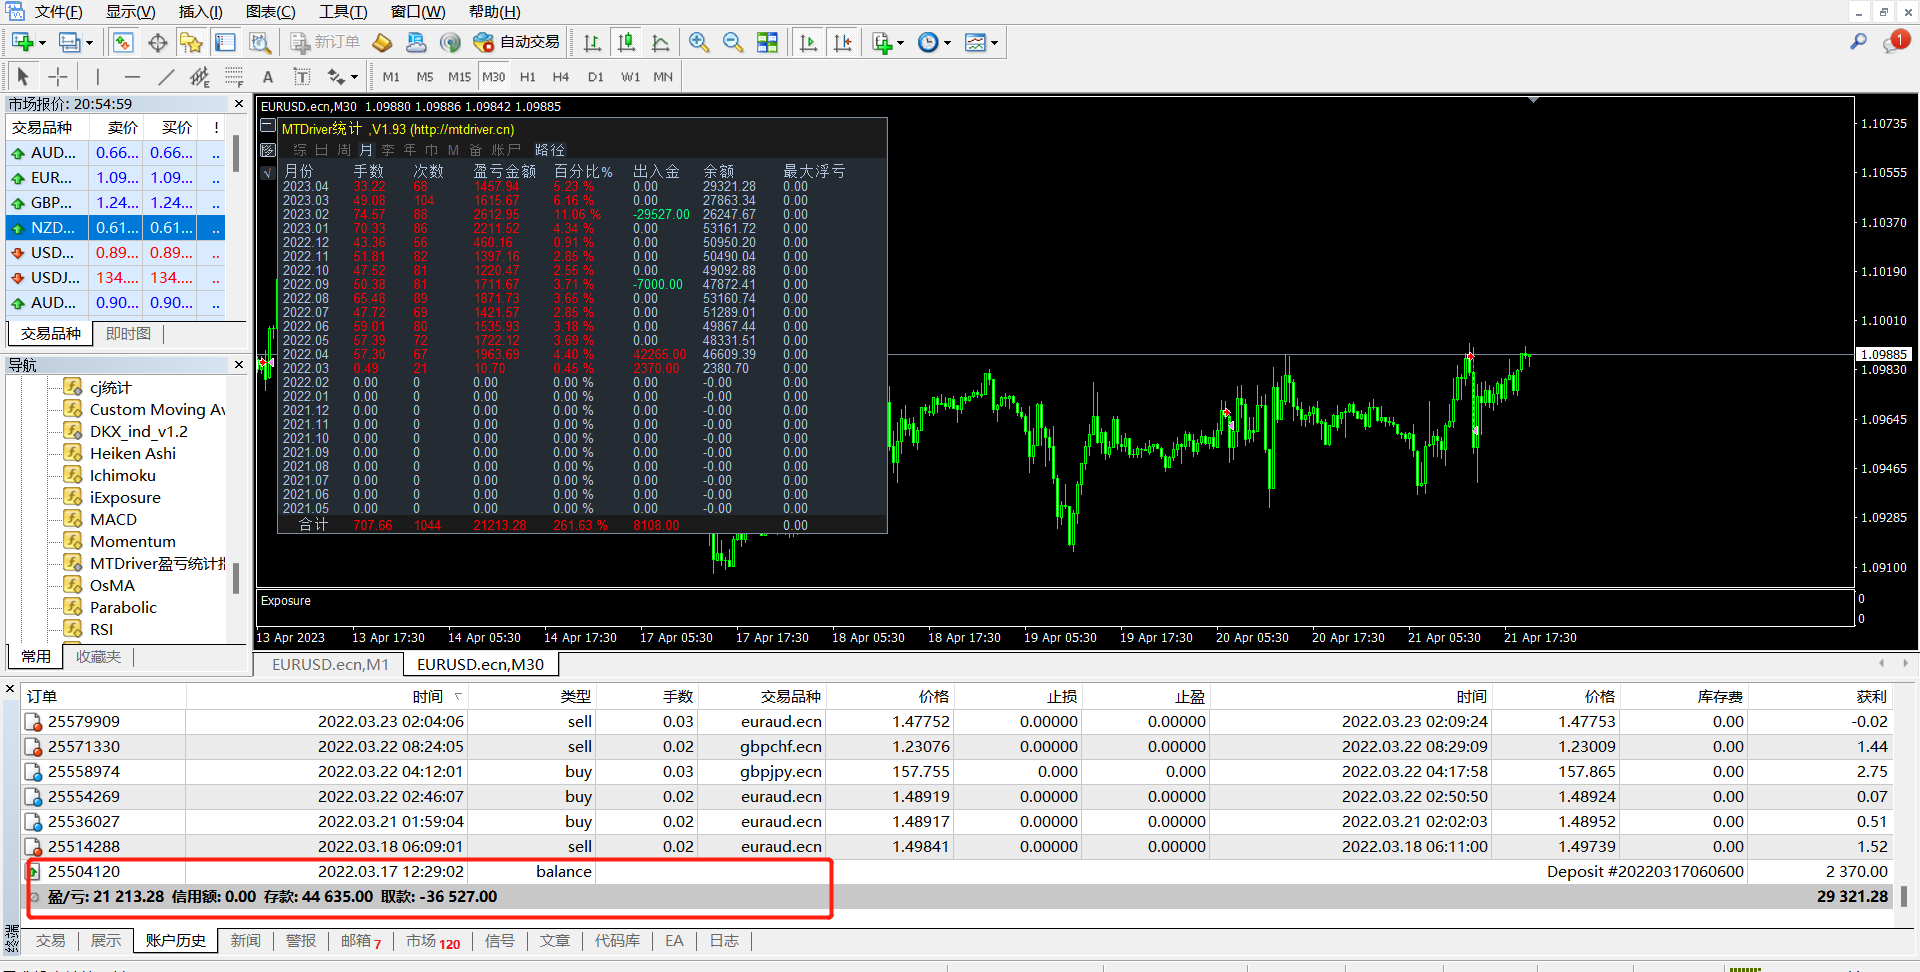Pick the trendline drawing tool
This screenshot has height=972, width=1920.
point(166,77)
